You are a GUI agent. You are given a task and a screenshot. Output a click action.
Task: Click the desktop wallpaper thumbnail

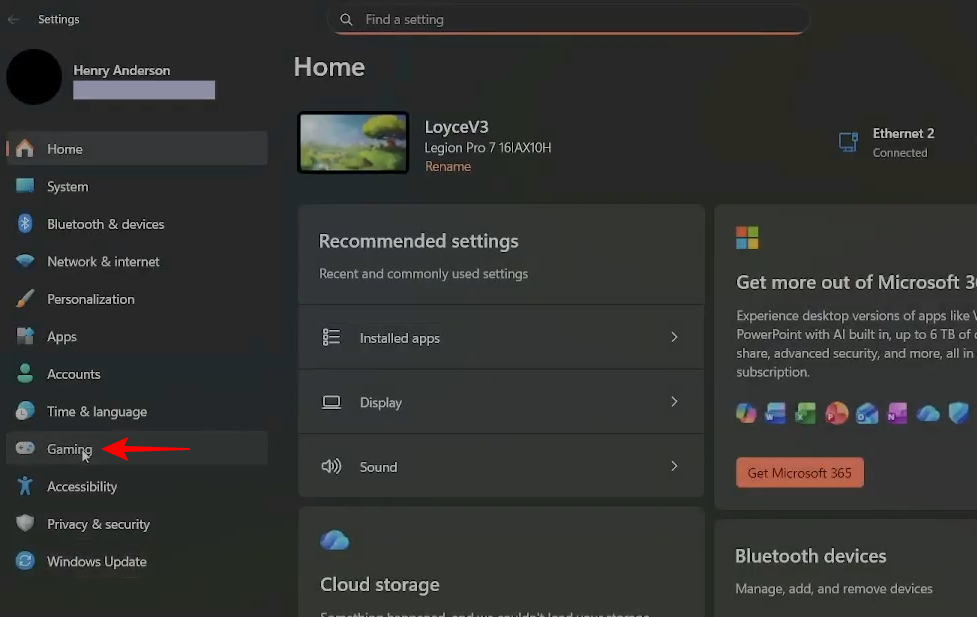point(353,142)
